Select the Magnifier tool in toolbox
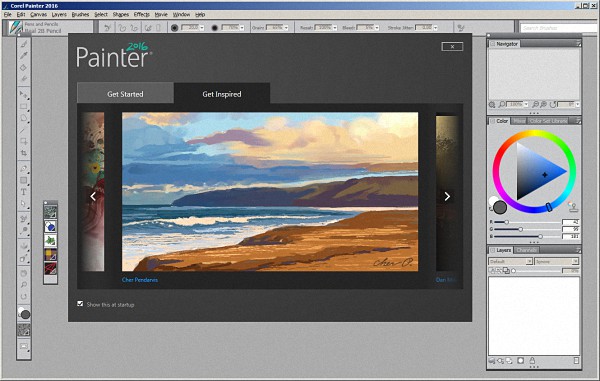600x381 pixels. pos(24,285)
